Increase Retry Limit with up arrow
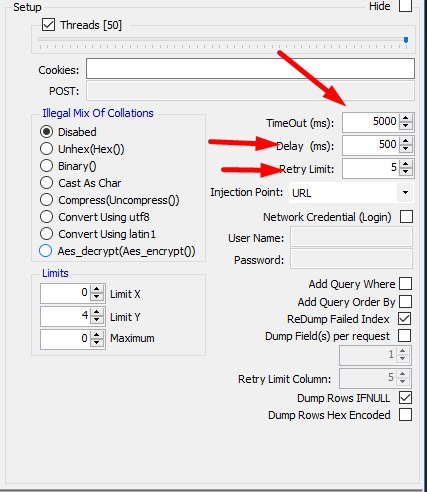 [405, 164]
